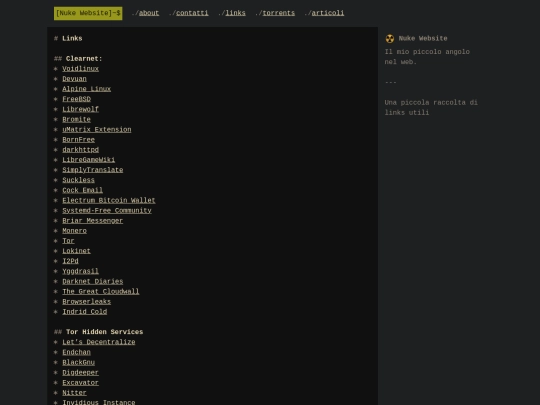Open the Briar Messenger link
The image size is (540, 405).
93,221
